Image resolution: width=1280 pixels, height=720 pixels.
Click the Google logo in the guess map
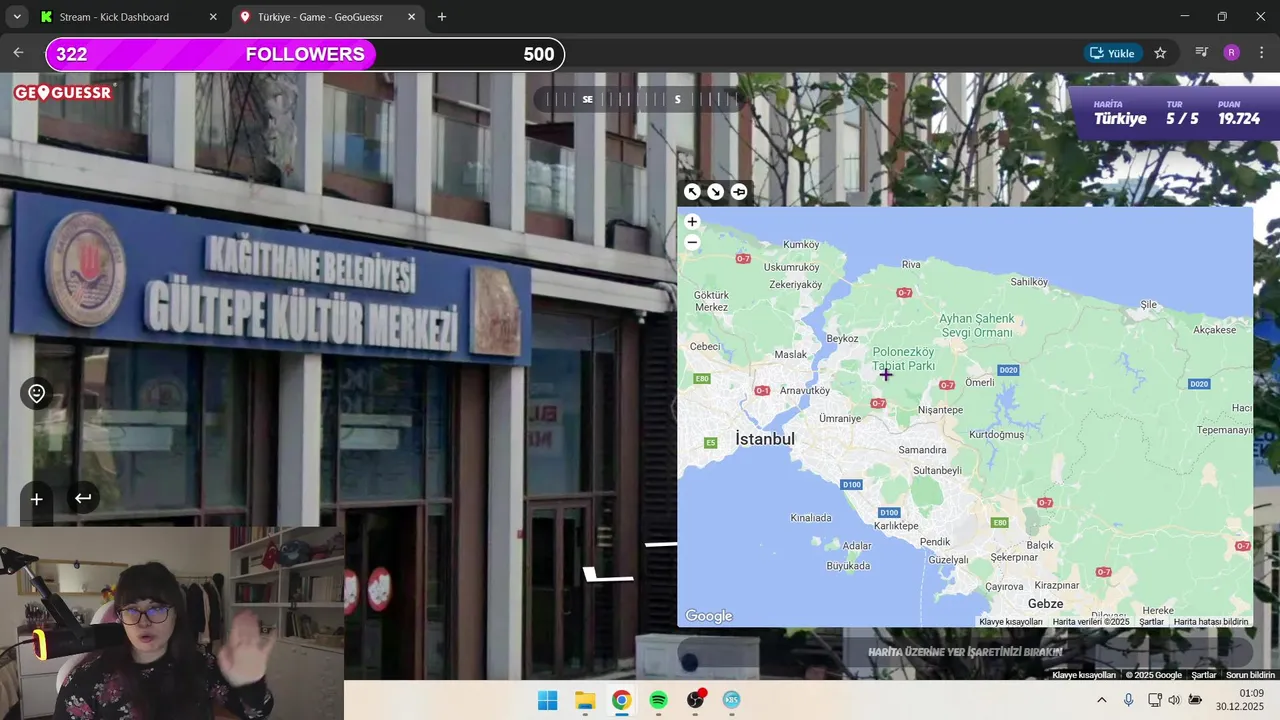pos(709,616)
